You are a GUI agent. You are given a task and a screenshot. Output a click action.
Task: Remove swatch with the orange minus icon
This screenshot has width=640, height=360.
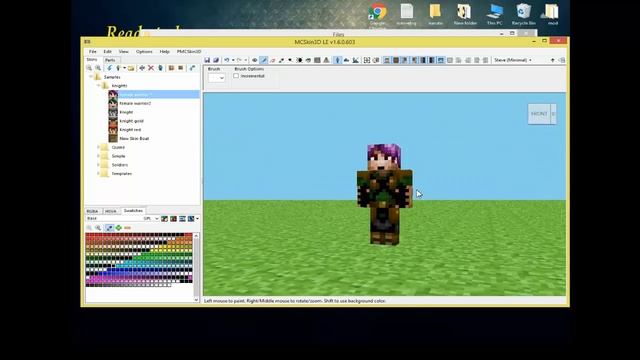click(x=127, y=228)
